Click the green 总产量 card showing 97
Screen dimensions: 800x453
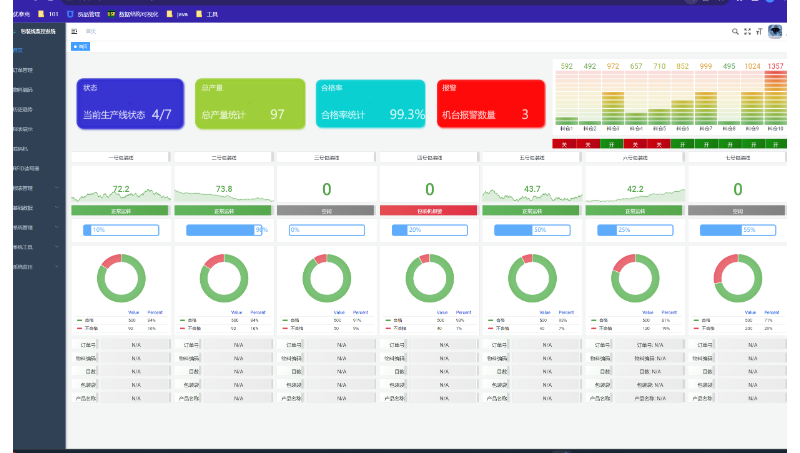click(x=250, y=104)
